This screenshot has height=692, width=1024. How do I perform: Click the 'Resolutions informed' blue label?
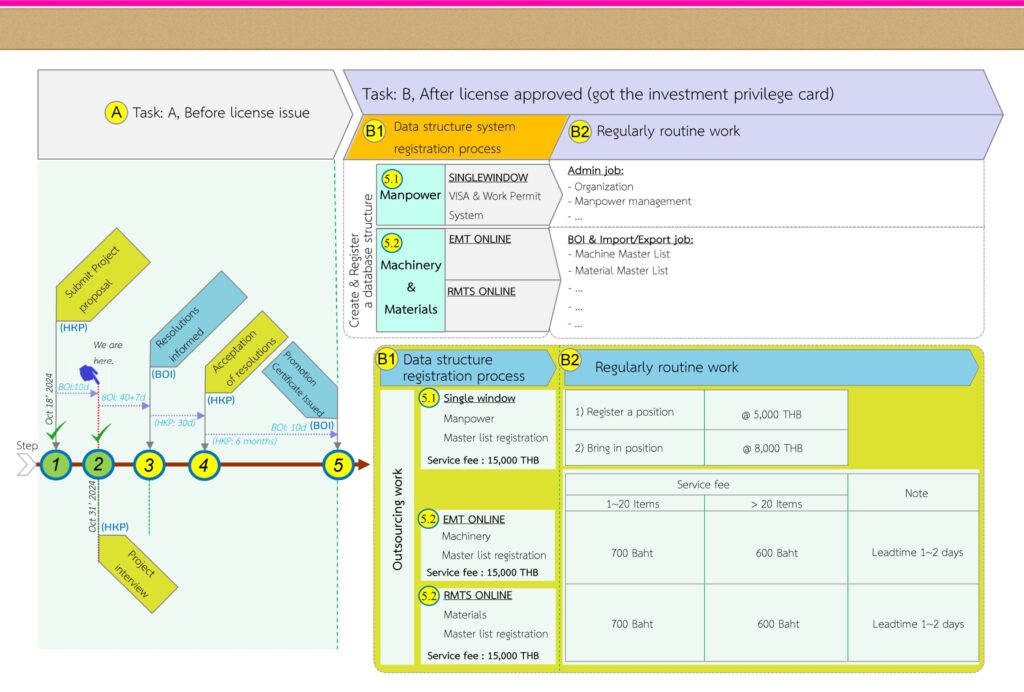[x=198, y=319]
